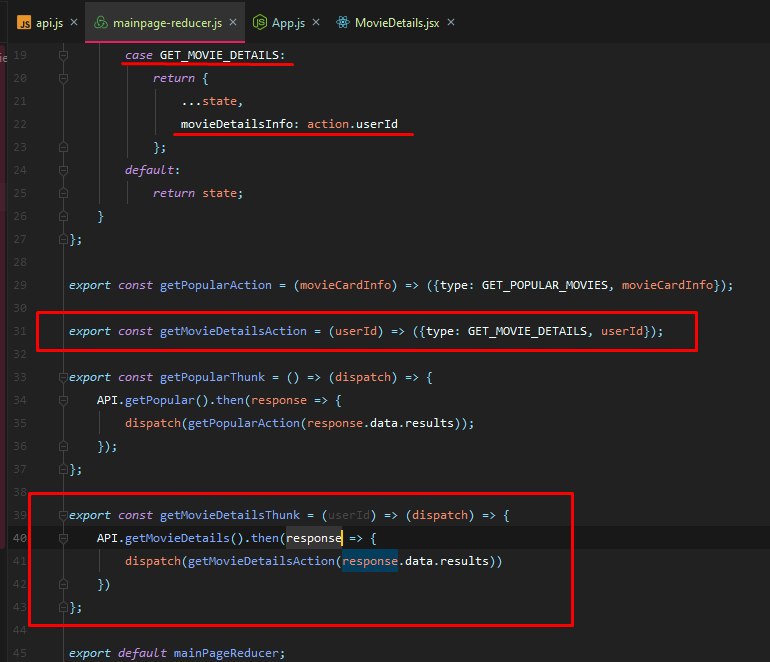Collapse API.getMovieDetails fold on line 40

[63, 538]
